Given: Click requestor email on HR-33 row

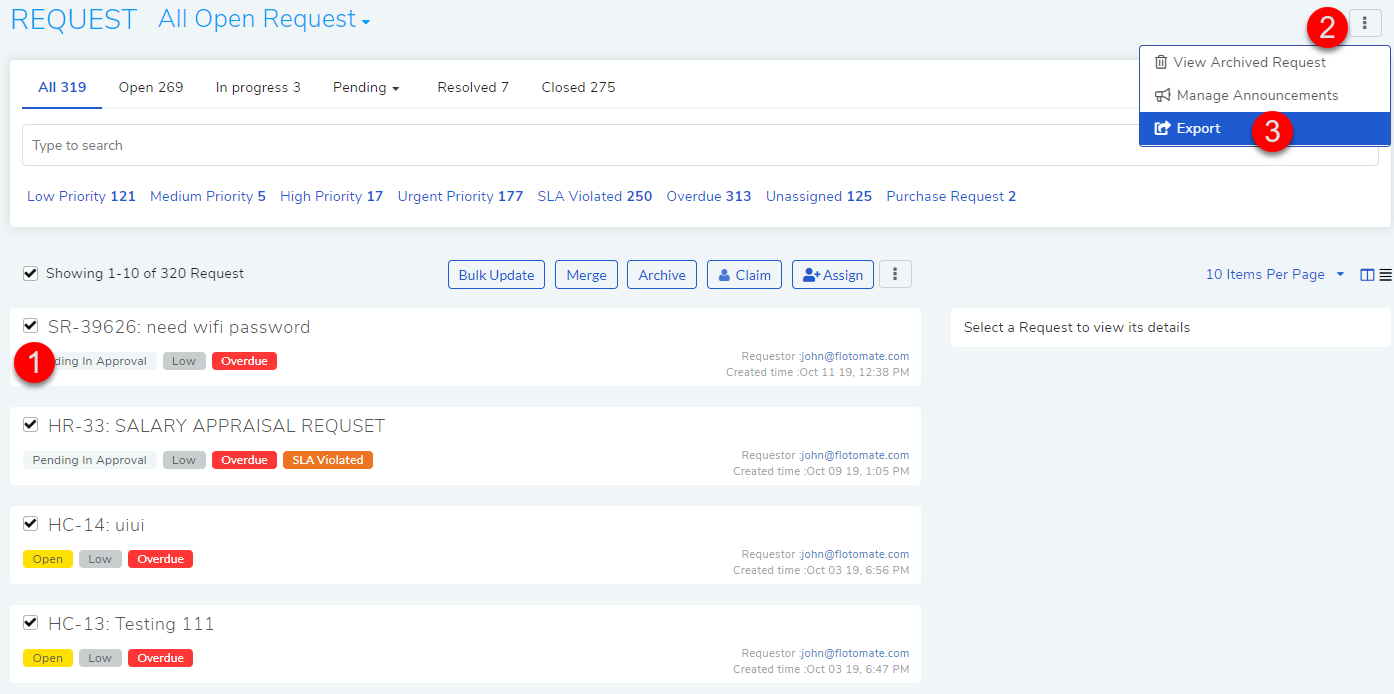Looking at the screenshot, I should [x=855, y=455].
